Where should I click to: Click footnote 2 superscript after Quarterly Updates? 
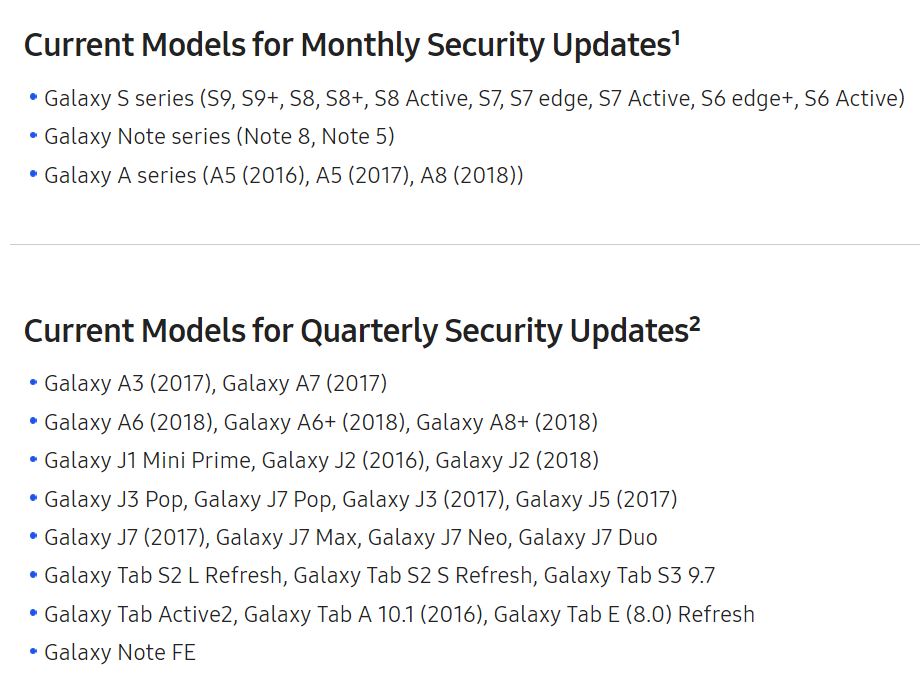pos(695,324)
